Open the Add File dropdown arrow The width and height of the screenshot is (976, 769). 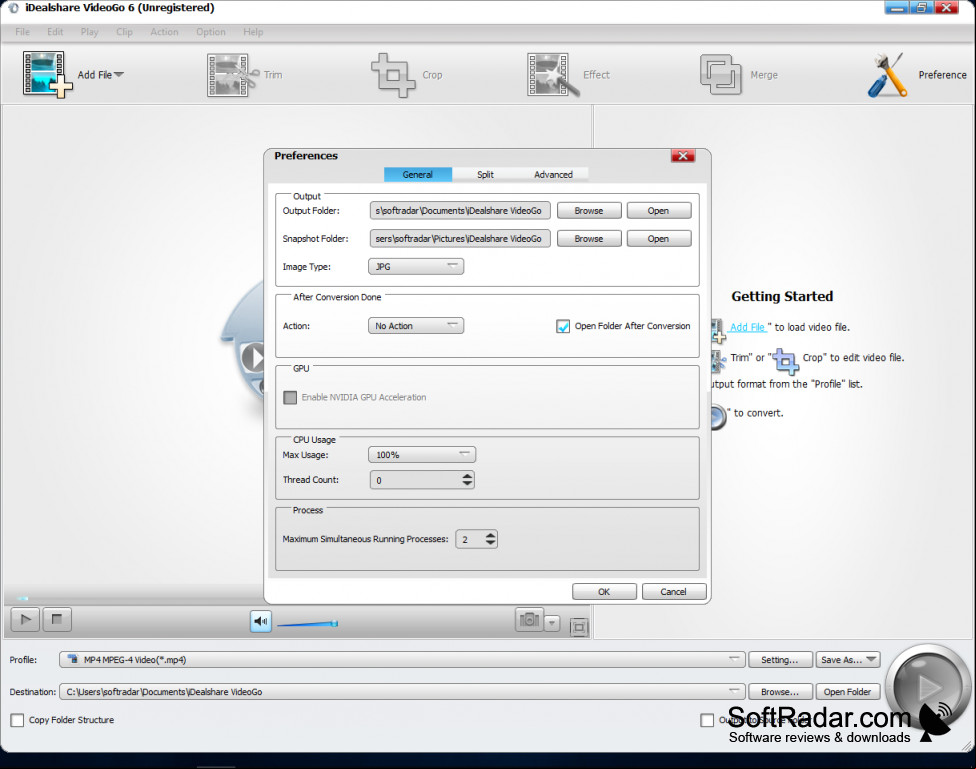(x=119, y=75)
